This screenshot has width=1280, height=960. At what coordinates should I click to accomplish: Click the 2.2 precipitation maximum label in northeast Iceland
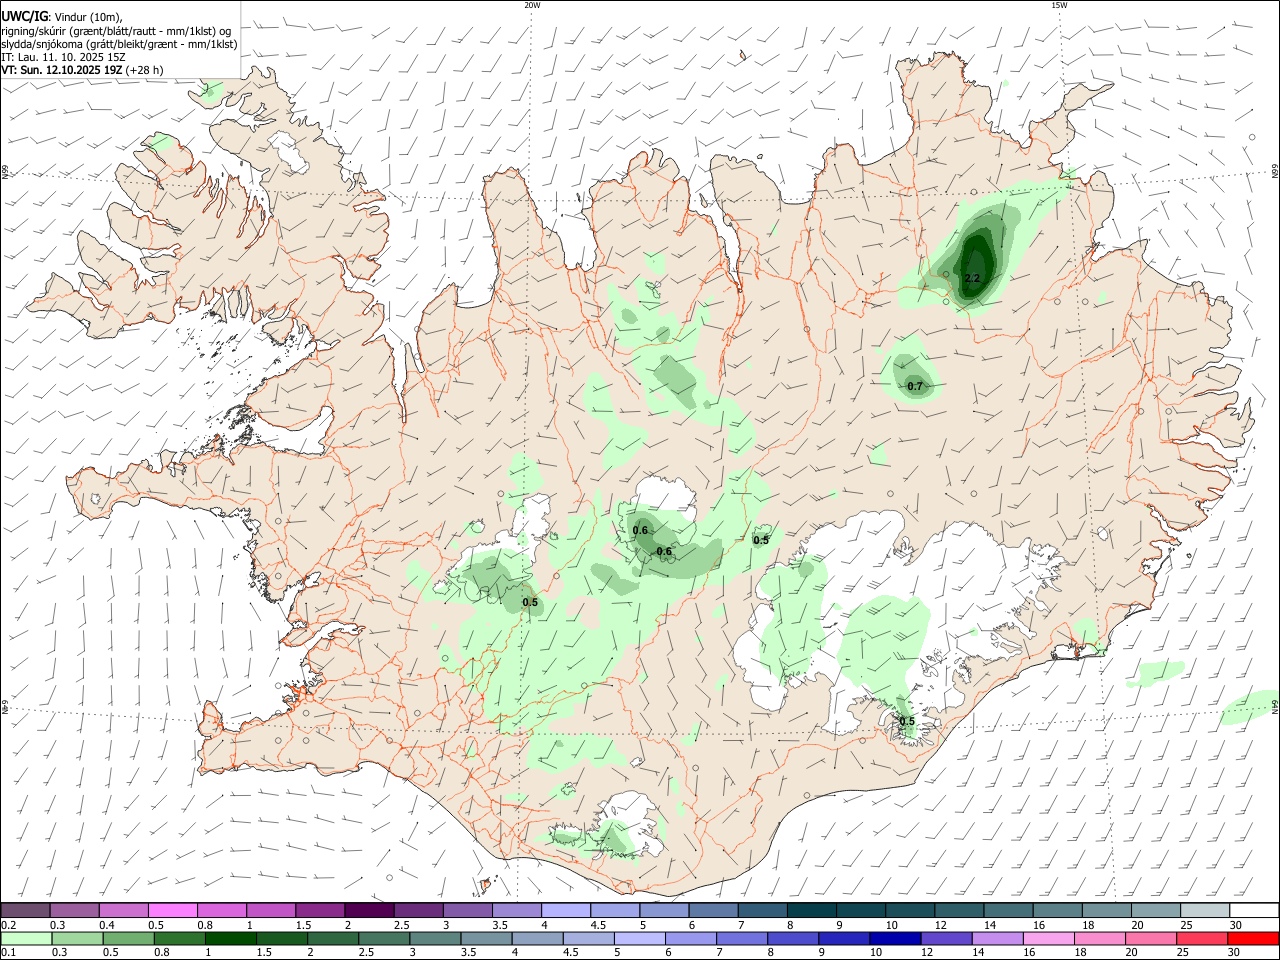(x=972, y=278)
